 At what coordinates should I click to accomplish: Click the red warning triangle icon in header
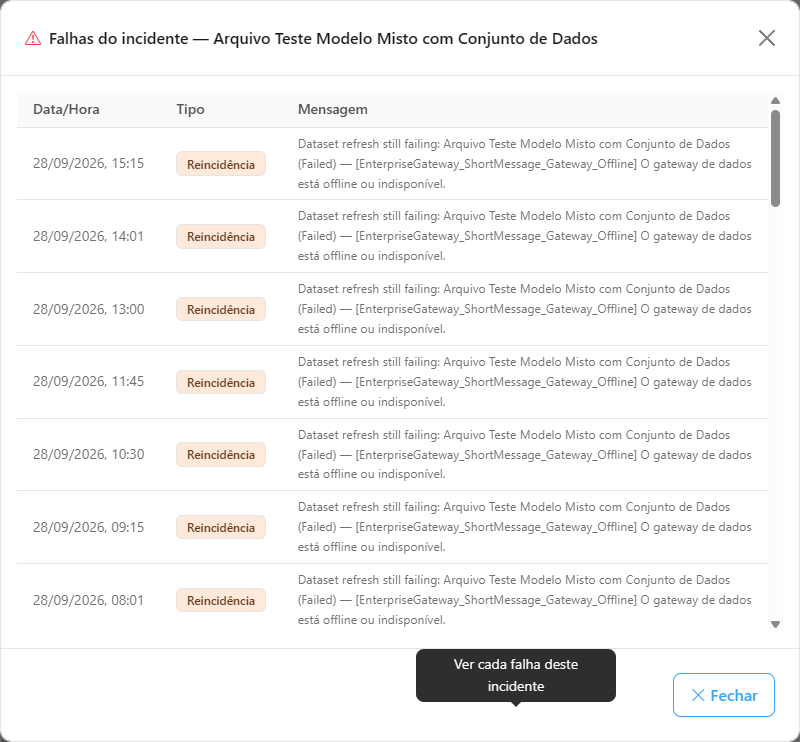pos(33,38)
